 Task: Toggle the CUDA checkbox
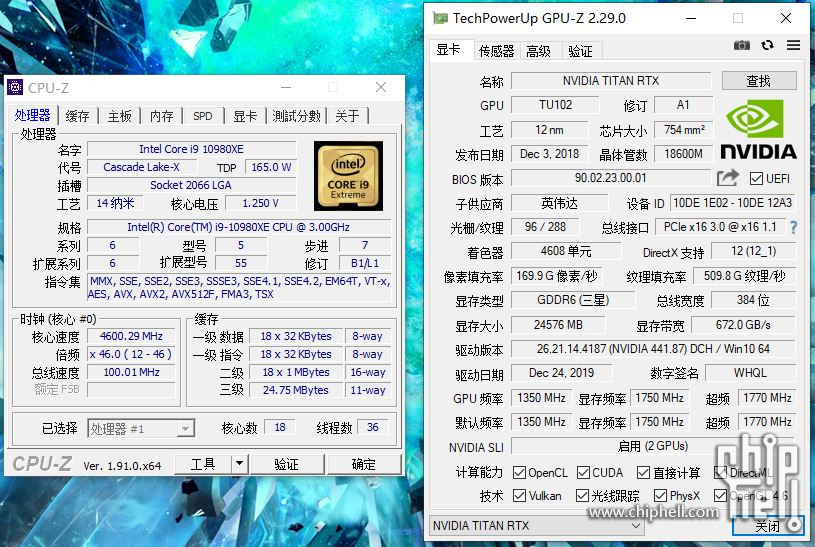[583, 472]
